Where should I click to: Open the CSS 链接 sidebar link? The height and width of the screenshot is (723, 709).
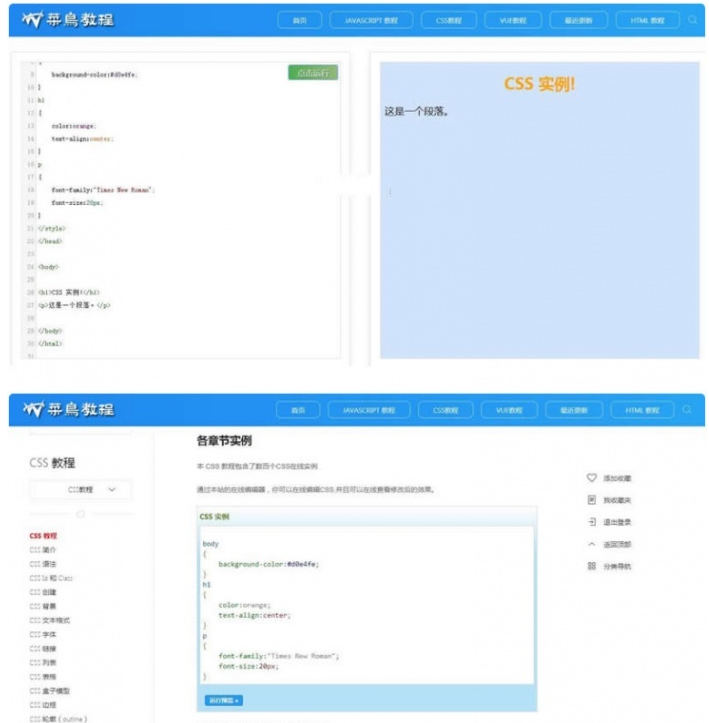click(x=43, y=649)
